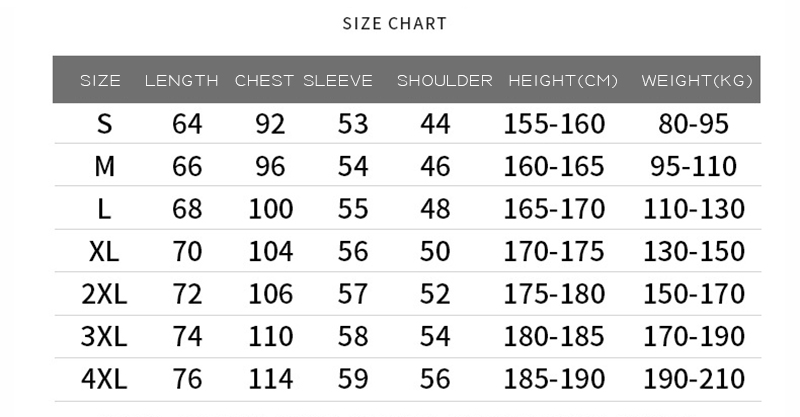Select chest value 104 for XL
The height and width of the screenshot is (417, 800).
click(270, 251)
